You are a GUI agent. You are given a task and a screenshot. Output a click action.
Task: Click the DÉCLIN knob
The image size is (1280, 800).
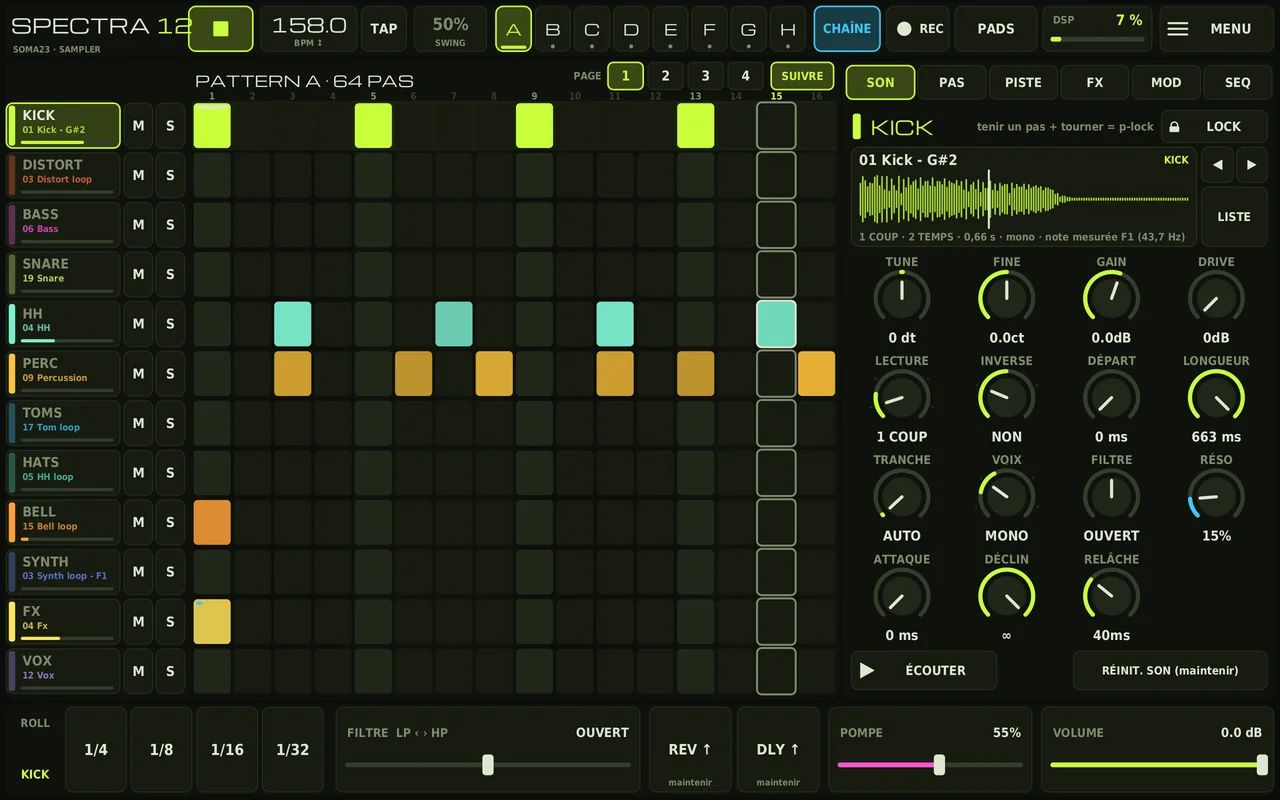[x=1006, y=595]
